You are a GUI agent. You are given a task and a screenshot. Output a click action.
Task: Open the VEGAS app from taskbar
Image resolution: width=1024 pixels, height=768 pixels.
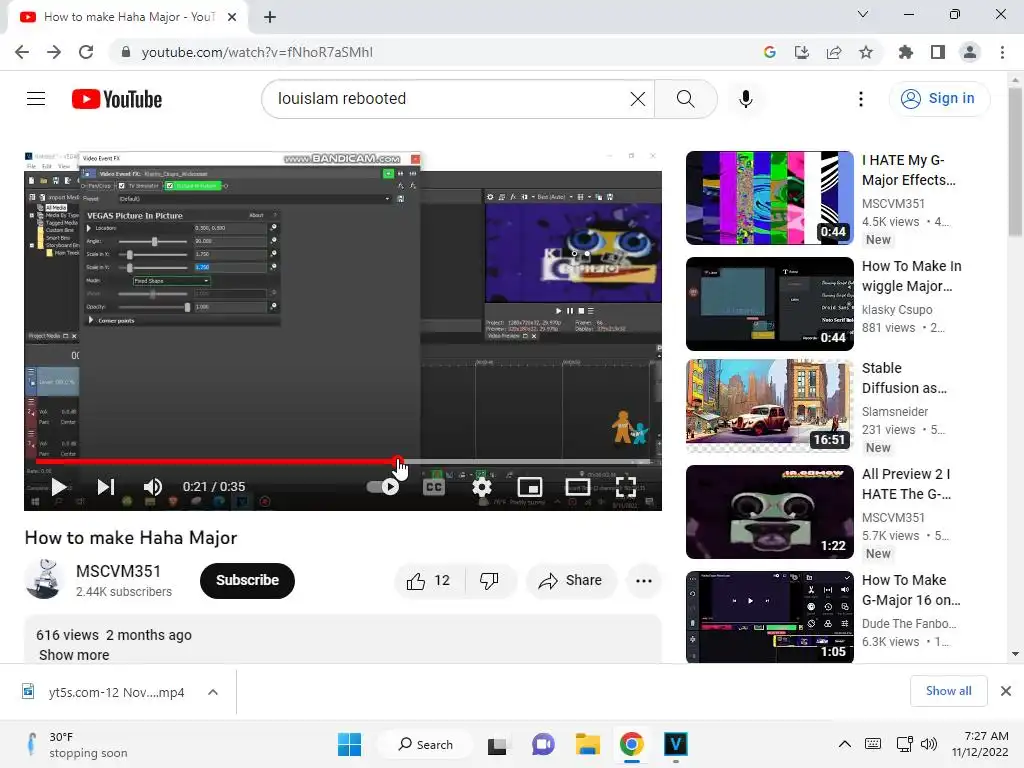coord(675,744)
